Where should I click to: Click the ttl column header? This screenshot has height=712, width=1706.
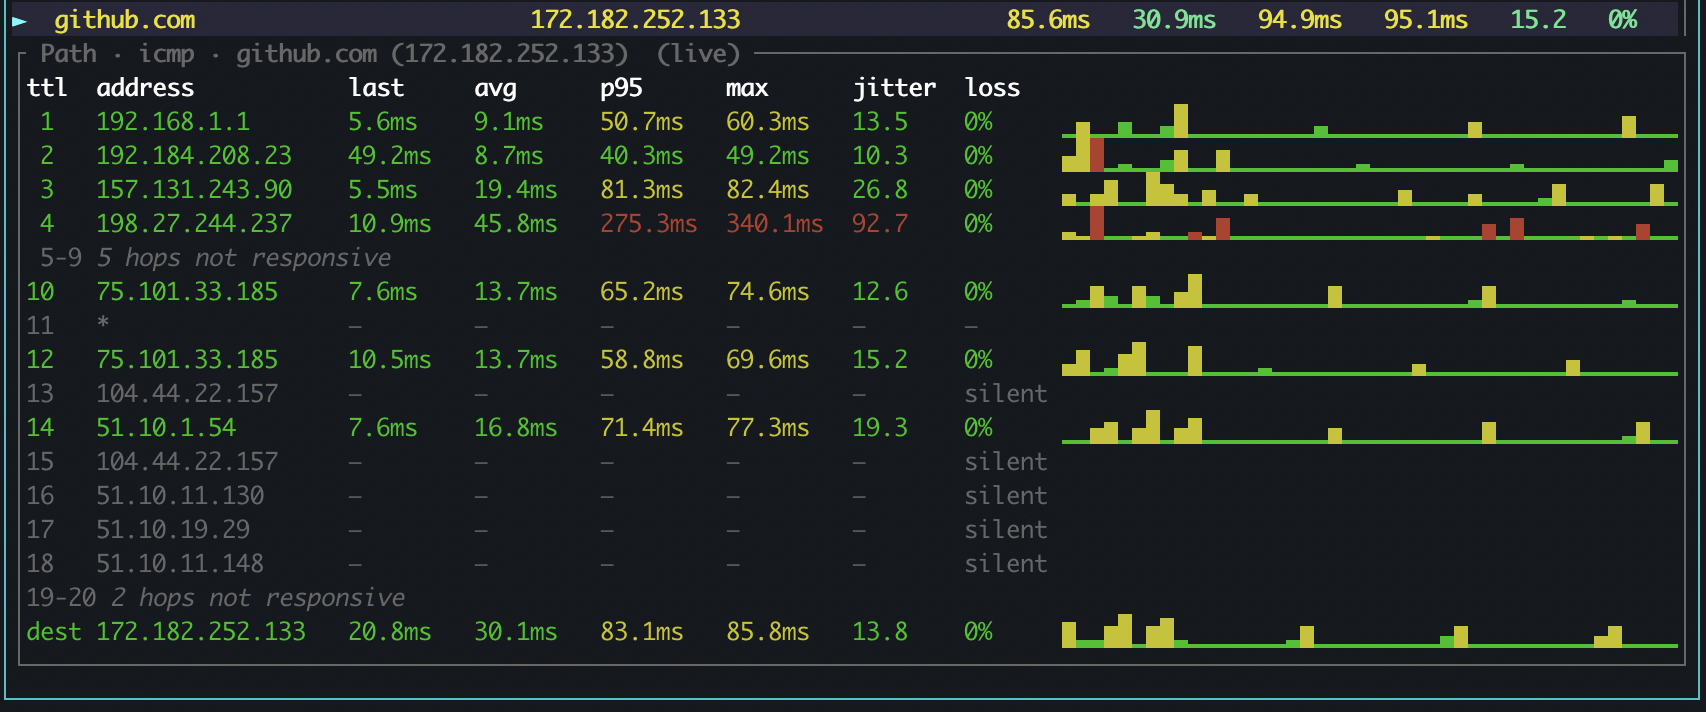coord(47,88)
